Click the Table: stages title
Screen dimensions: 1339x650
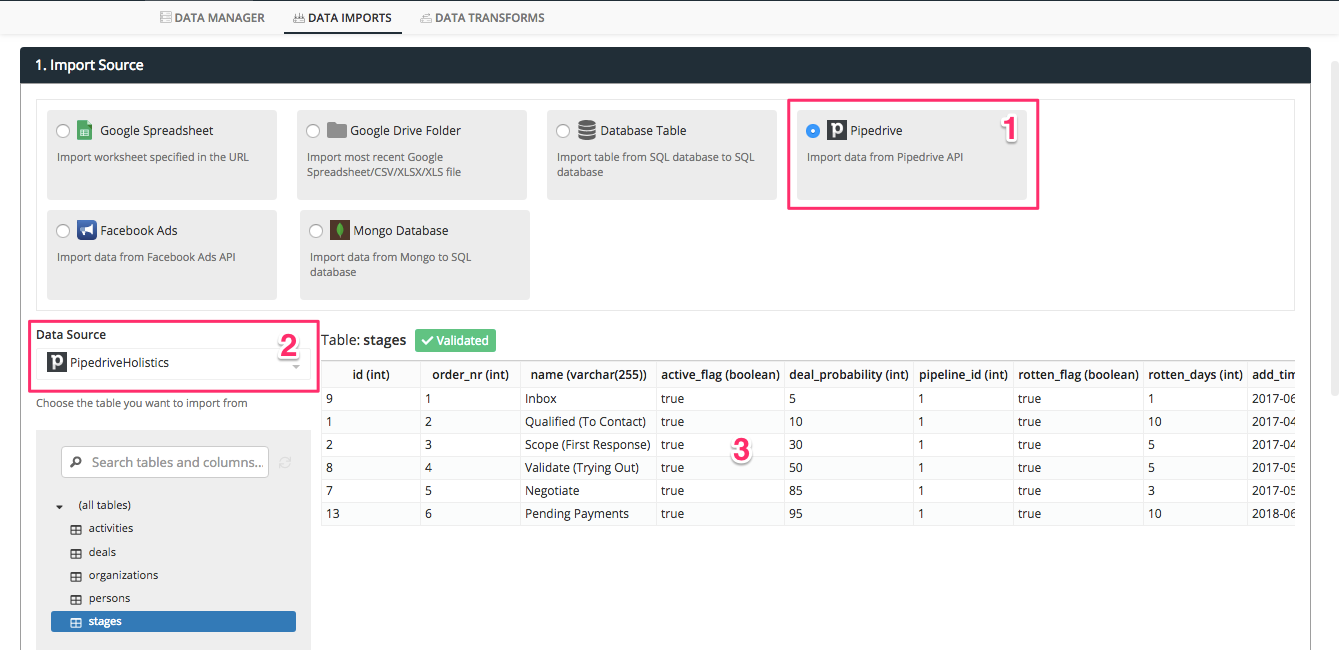(x=364, y=340)
